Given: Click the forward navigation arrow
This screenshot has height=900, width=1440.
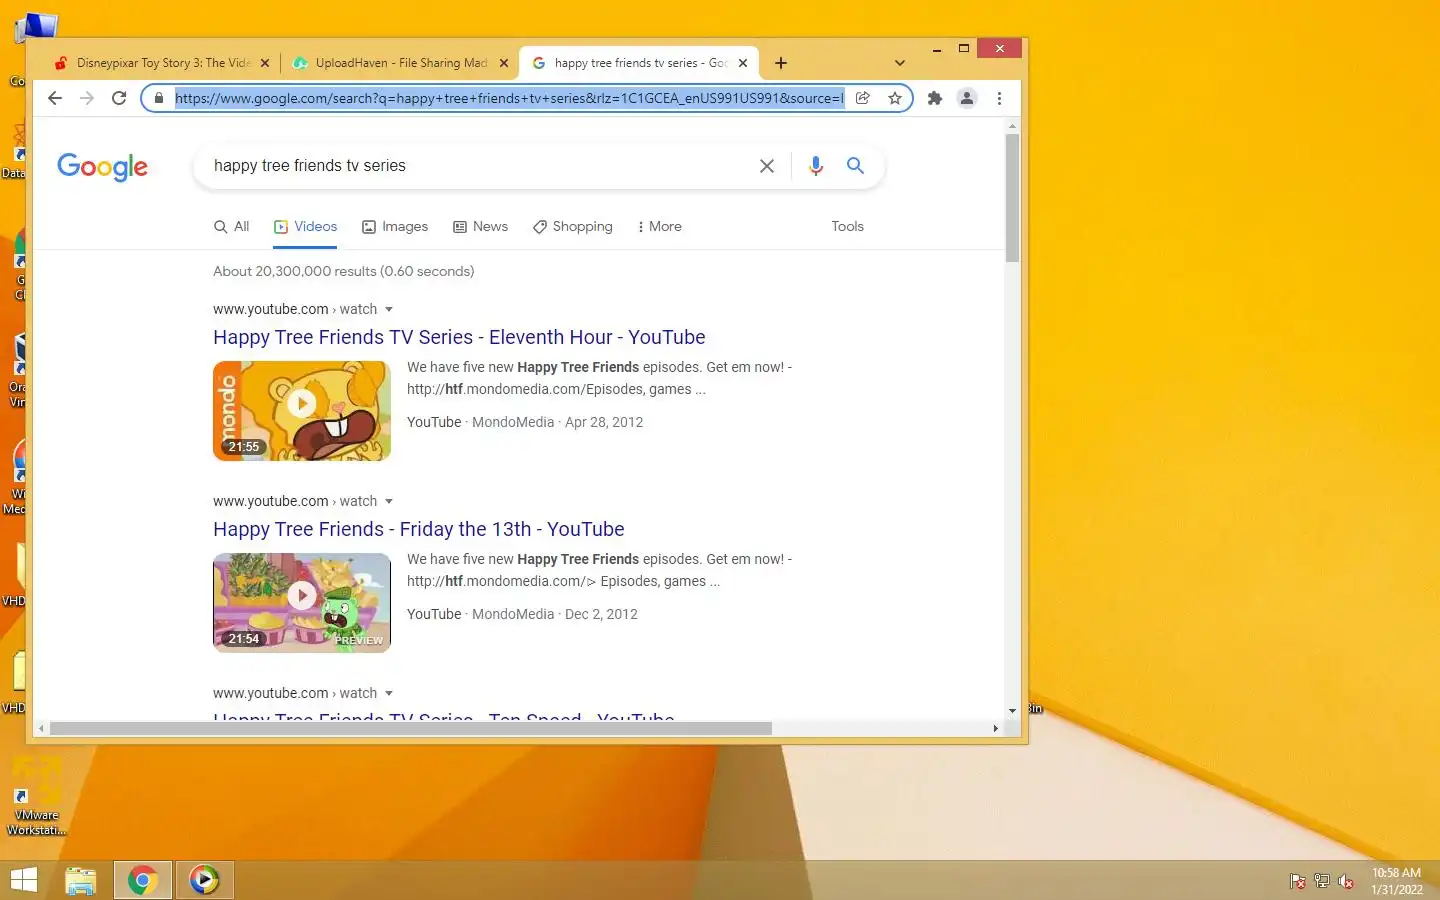Looking at the screenshot, I should coord(87,98).
